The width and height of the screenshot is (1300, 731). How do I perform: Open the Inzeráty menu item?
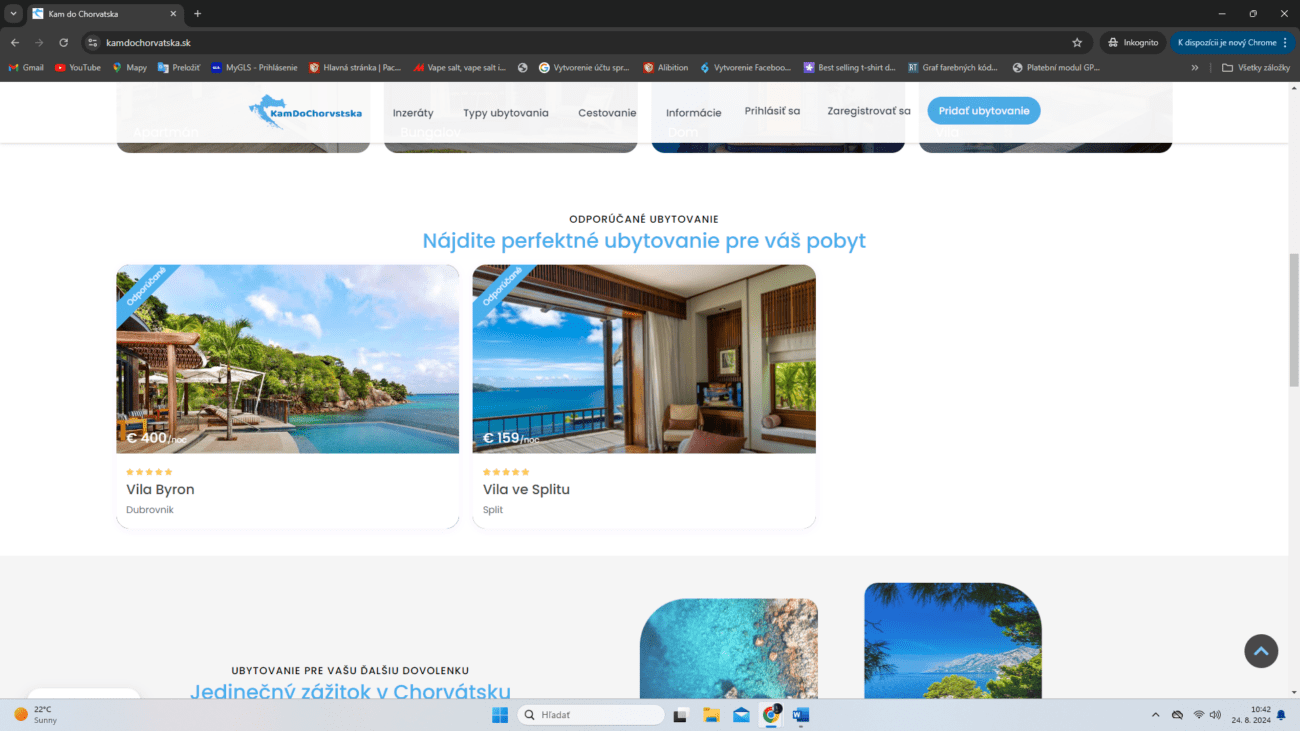click(413, 113)
